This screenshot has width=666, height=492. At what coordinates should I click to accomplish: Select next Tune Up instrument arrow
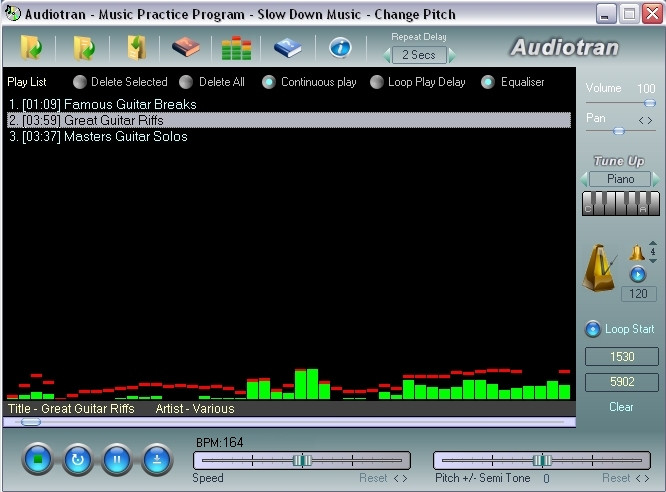656,179
